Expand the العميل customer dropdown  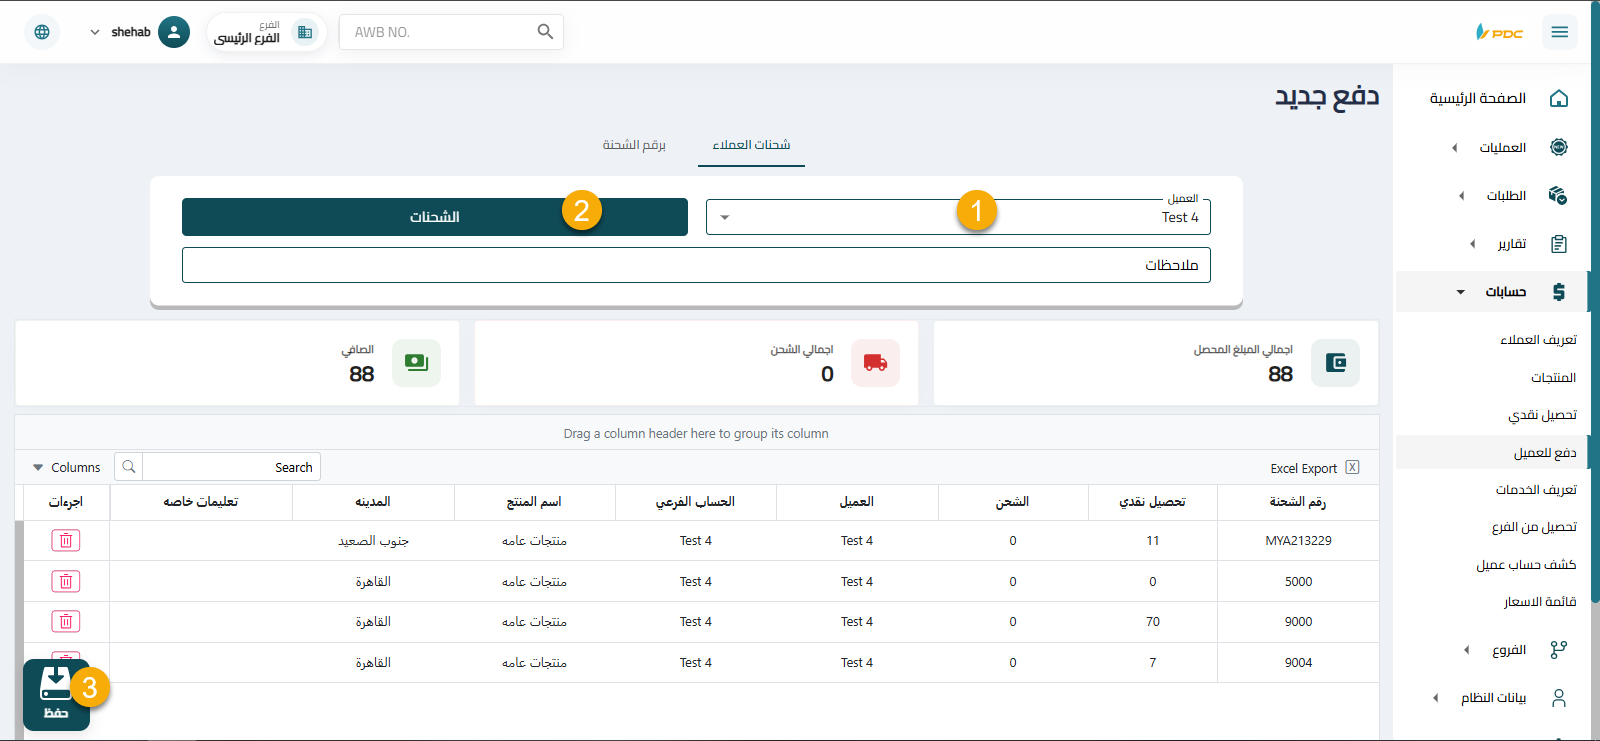pyautogui.click(x=725, y=217)
